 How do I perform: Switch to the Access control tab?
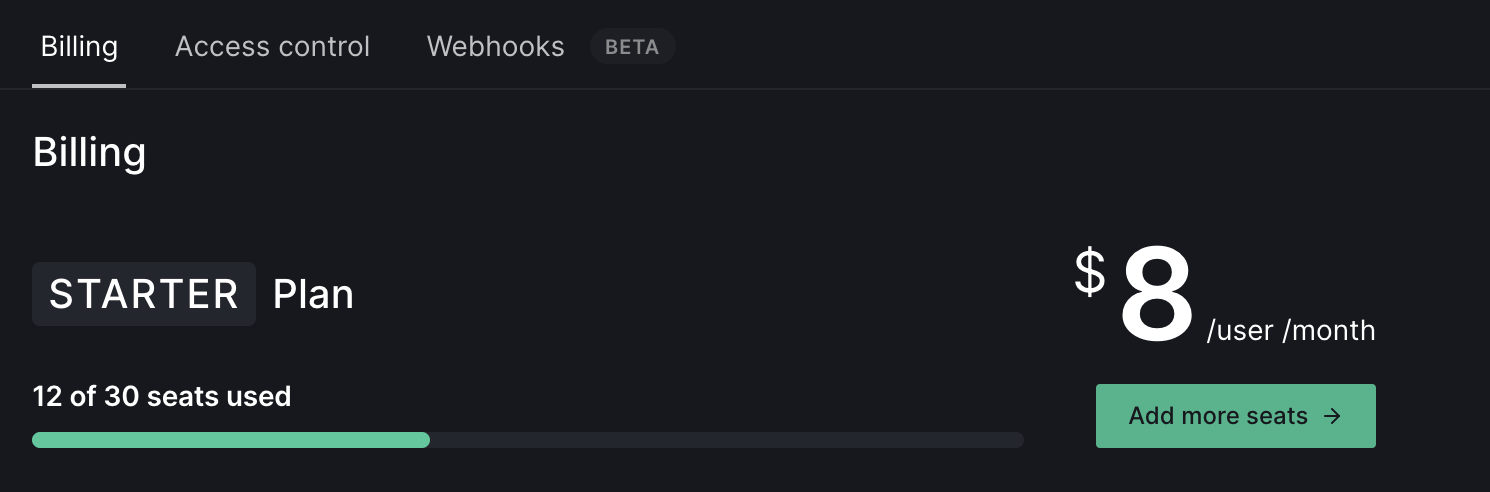coord(272,47)
